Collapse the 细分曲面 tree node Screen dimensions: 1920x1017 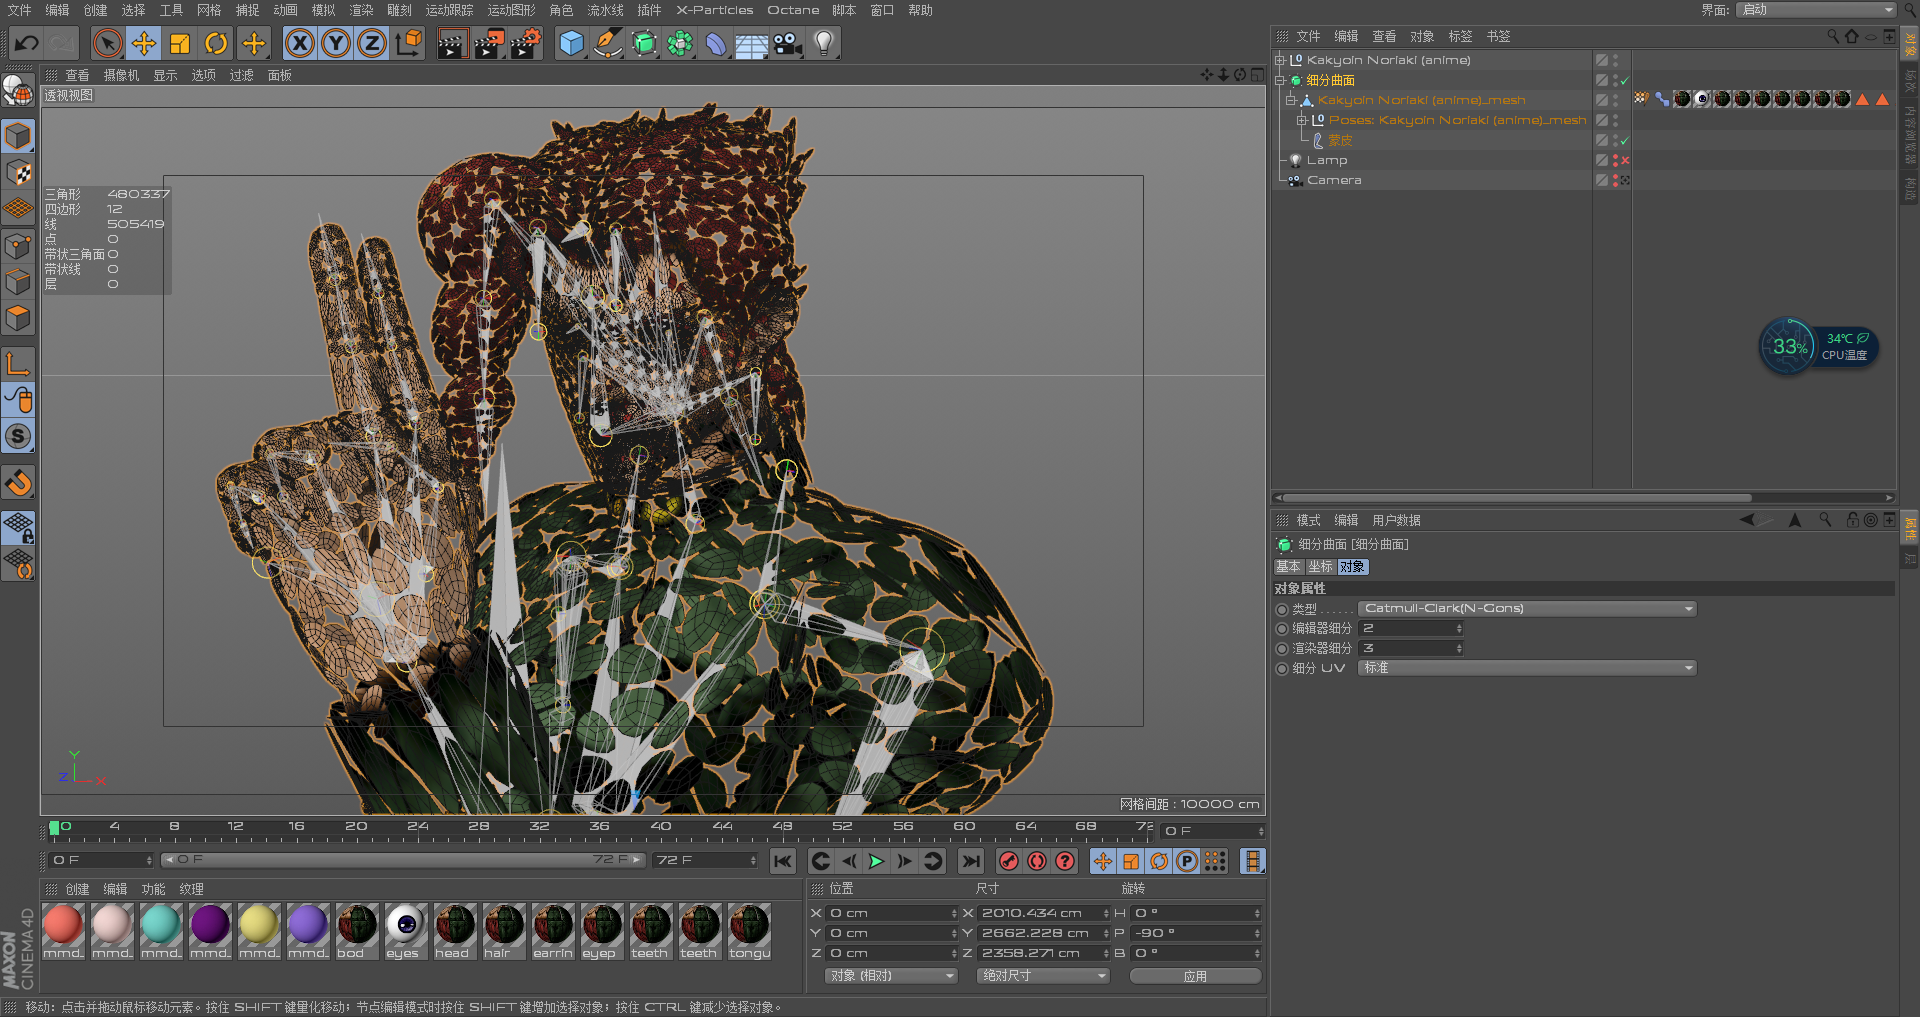coord(1279,80)
